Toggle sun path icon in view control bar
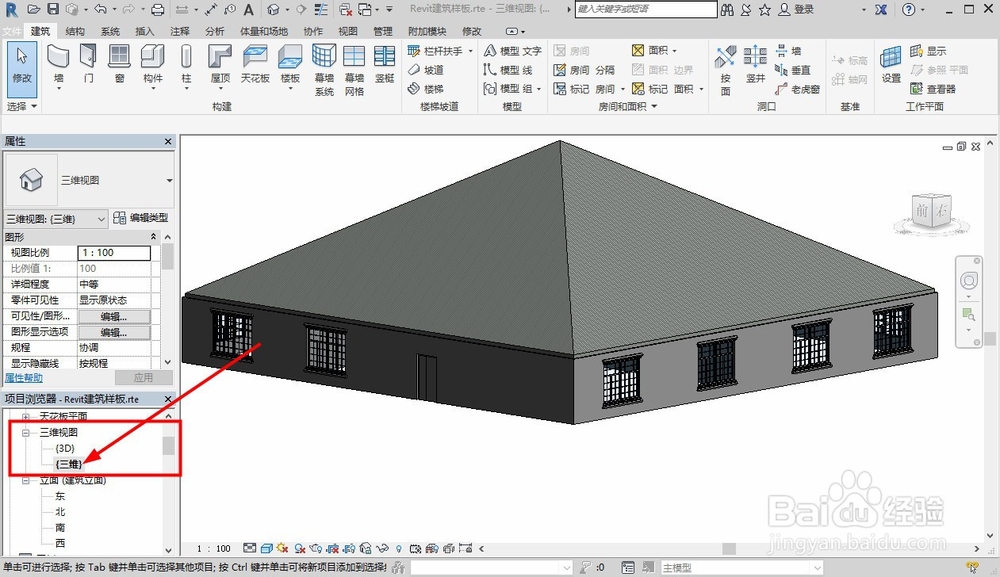Viewport: 1000px width, 577px height. (283, 548)
